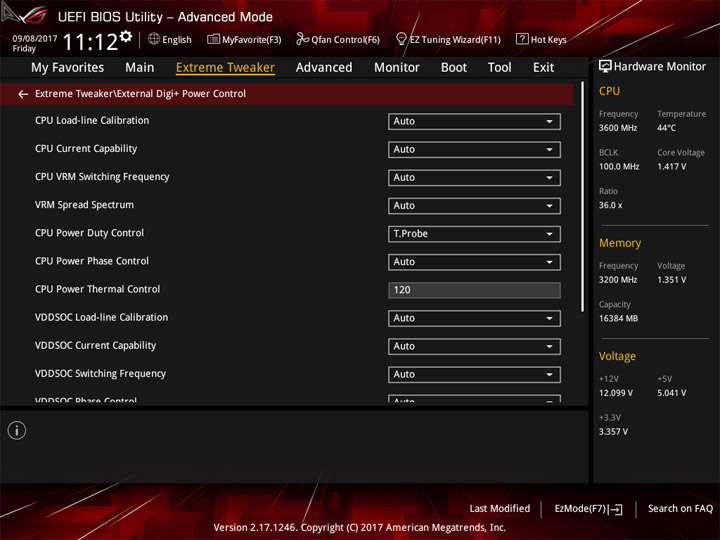Select VDDSOC Load-line Calibration label
The height and width of the screenshot is (540, 720).
click(101, 317)
